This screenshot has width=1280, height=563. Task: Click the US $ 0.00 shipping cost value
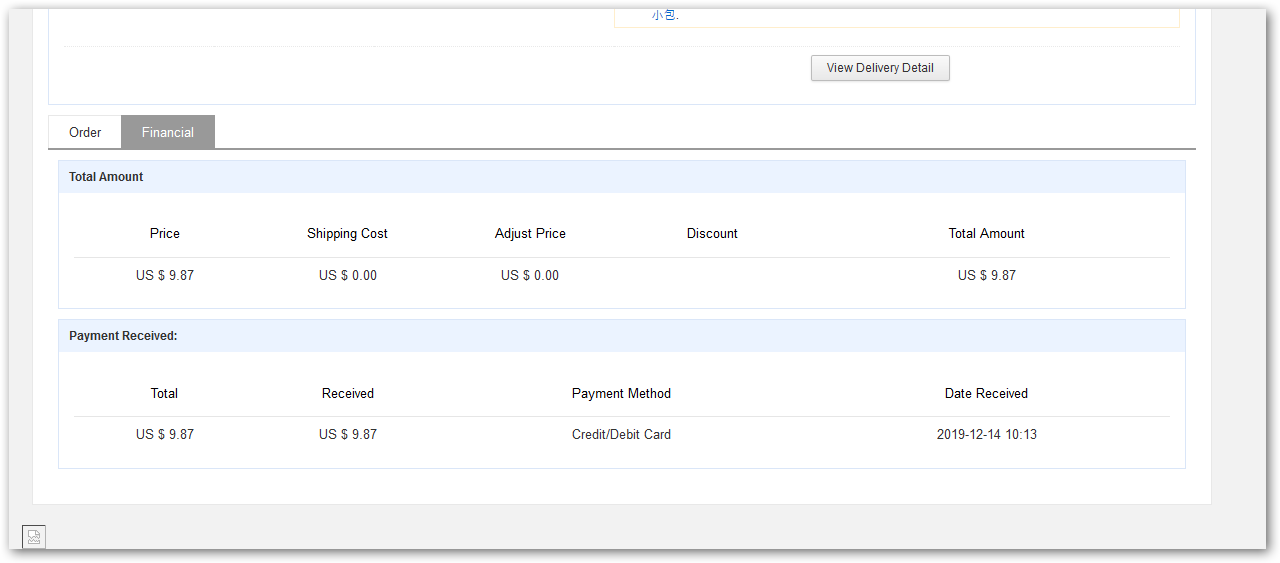coord(348,275)
